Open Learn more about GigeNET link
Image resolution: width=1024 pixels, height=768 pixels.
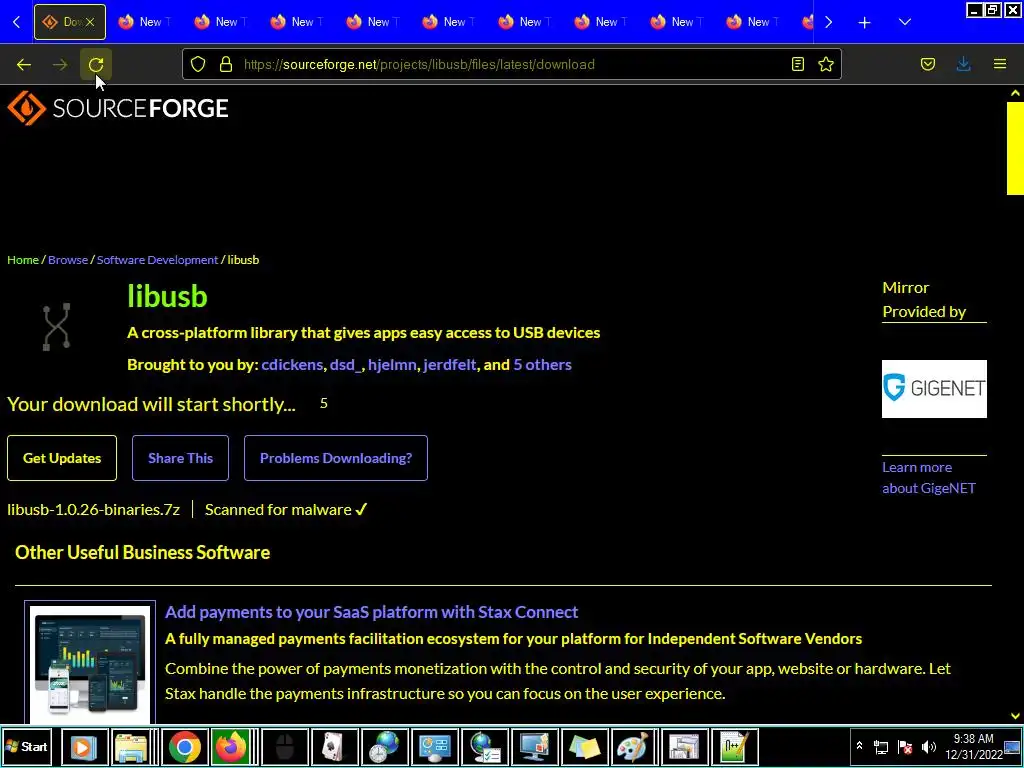pyautogui.click(x=929, y=477)
